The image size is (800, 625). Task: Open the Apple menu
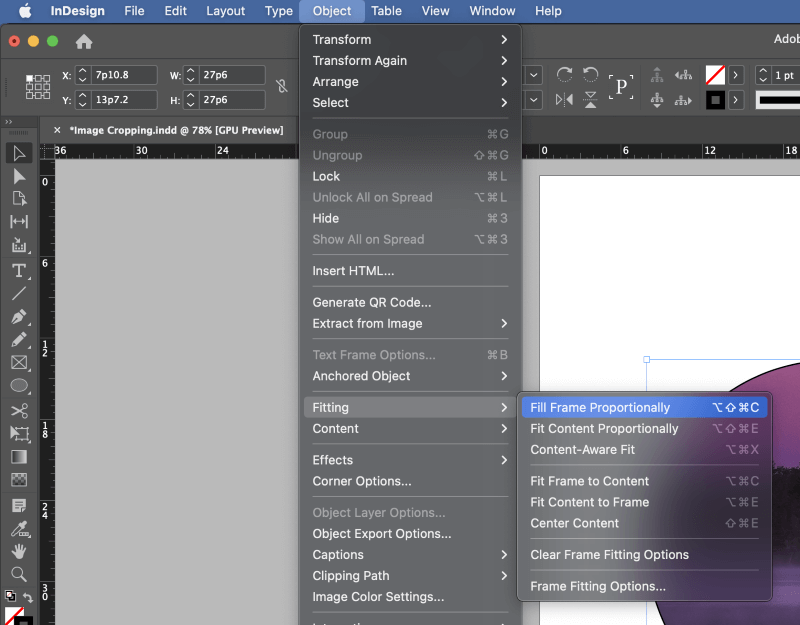[25, 11]
